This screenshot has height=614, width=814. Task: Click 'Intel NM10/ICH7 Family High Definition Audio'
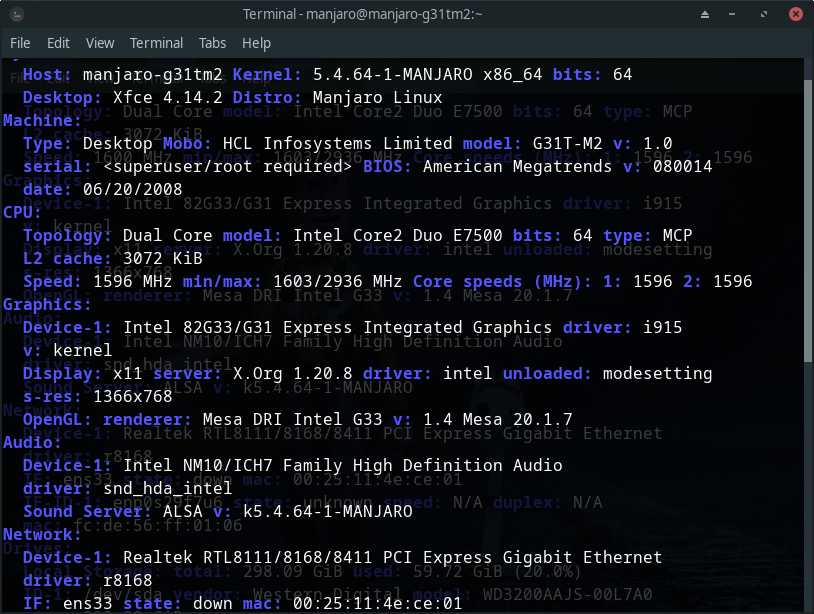pyautogui.click(x=343, y=465)
